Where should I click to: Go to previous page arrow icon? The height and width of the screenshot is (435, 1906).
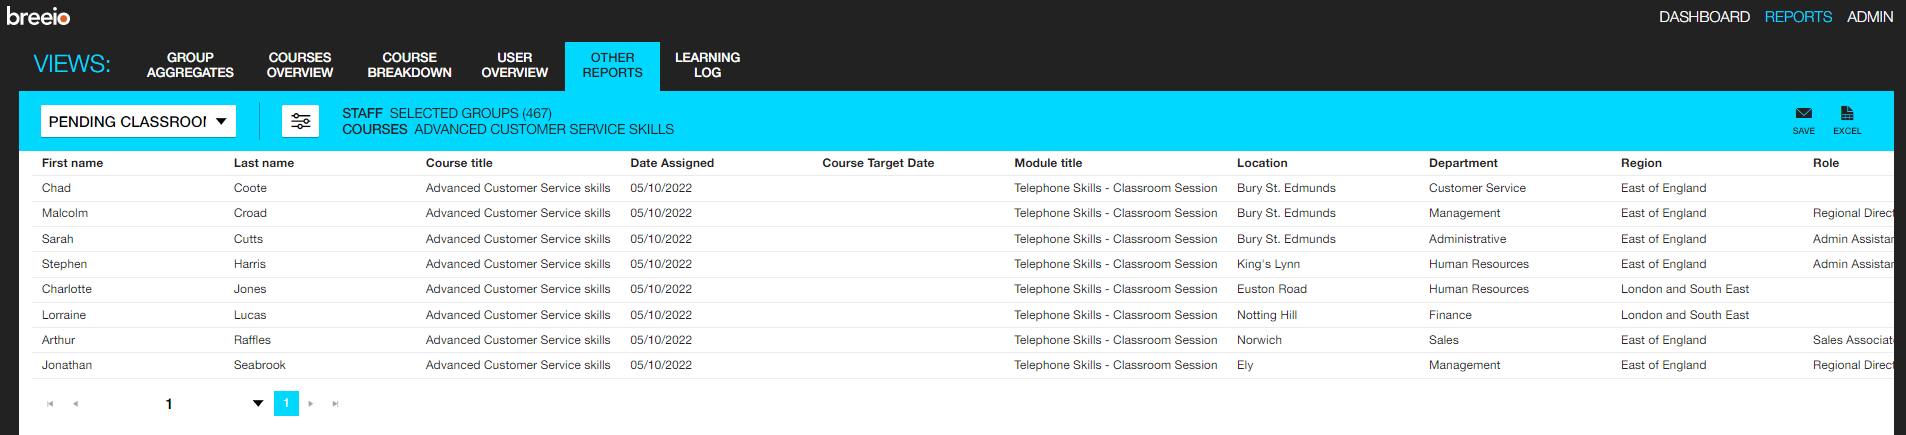75,404
